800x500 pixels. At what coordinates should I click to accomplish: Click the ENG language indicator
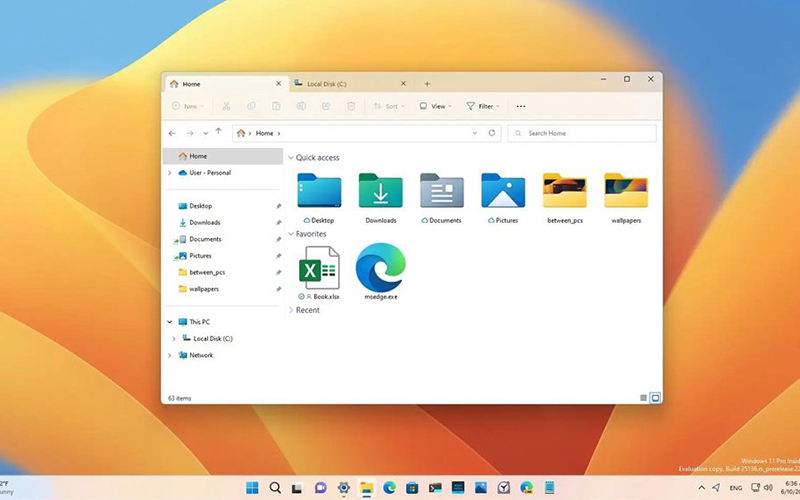[x=736, y=488]
